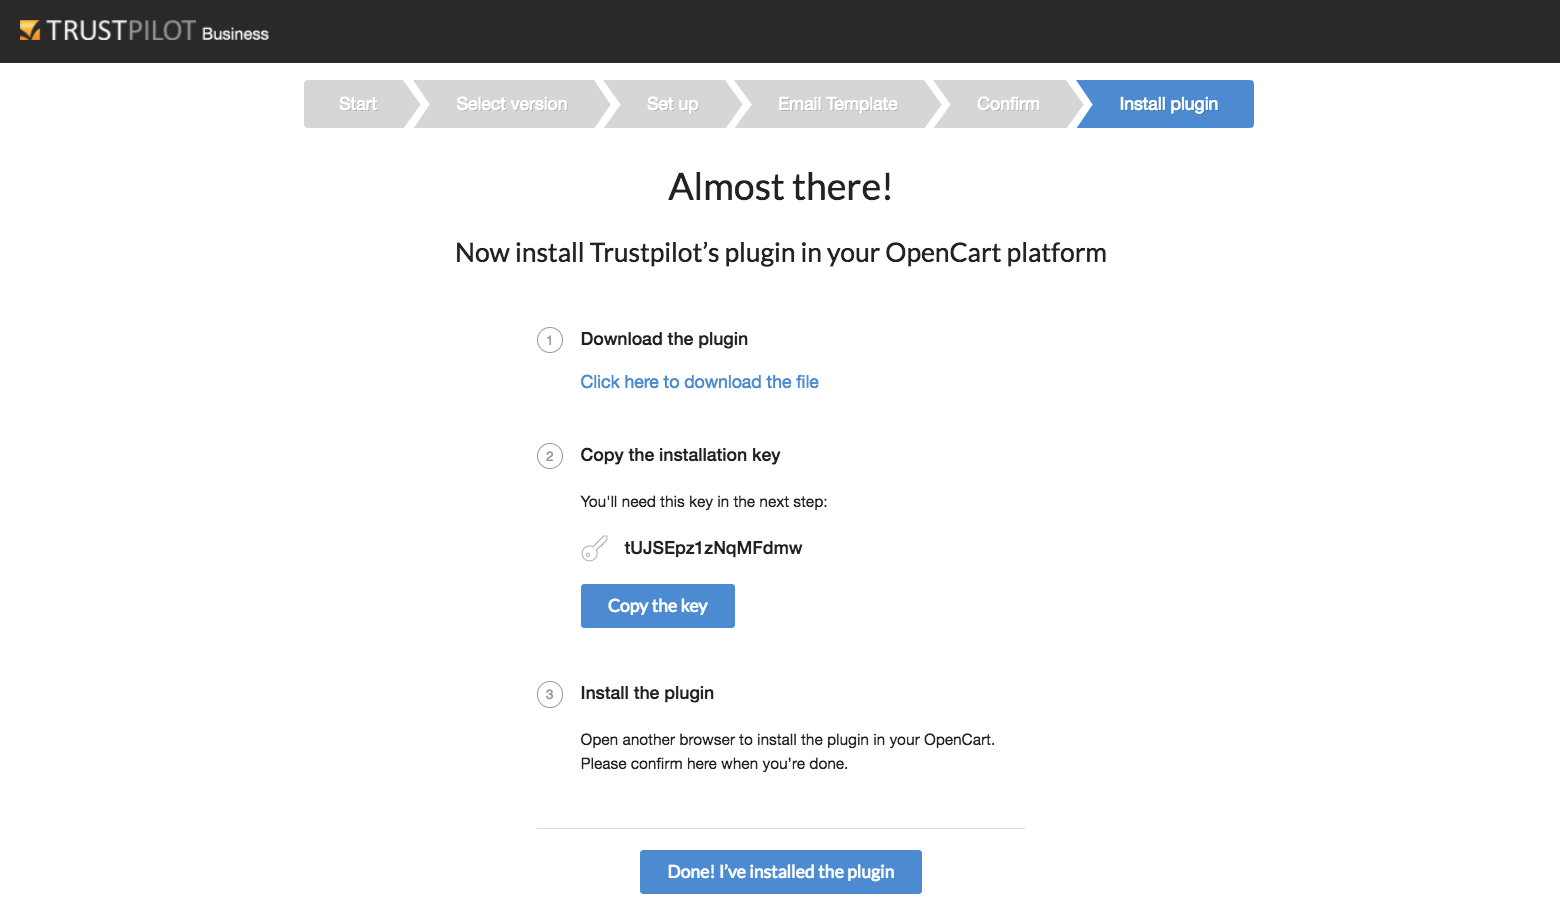Click here to download the file link
The image size is (1560, 908).
(x=699, y=382)
